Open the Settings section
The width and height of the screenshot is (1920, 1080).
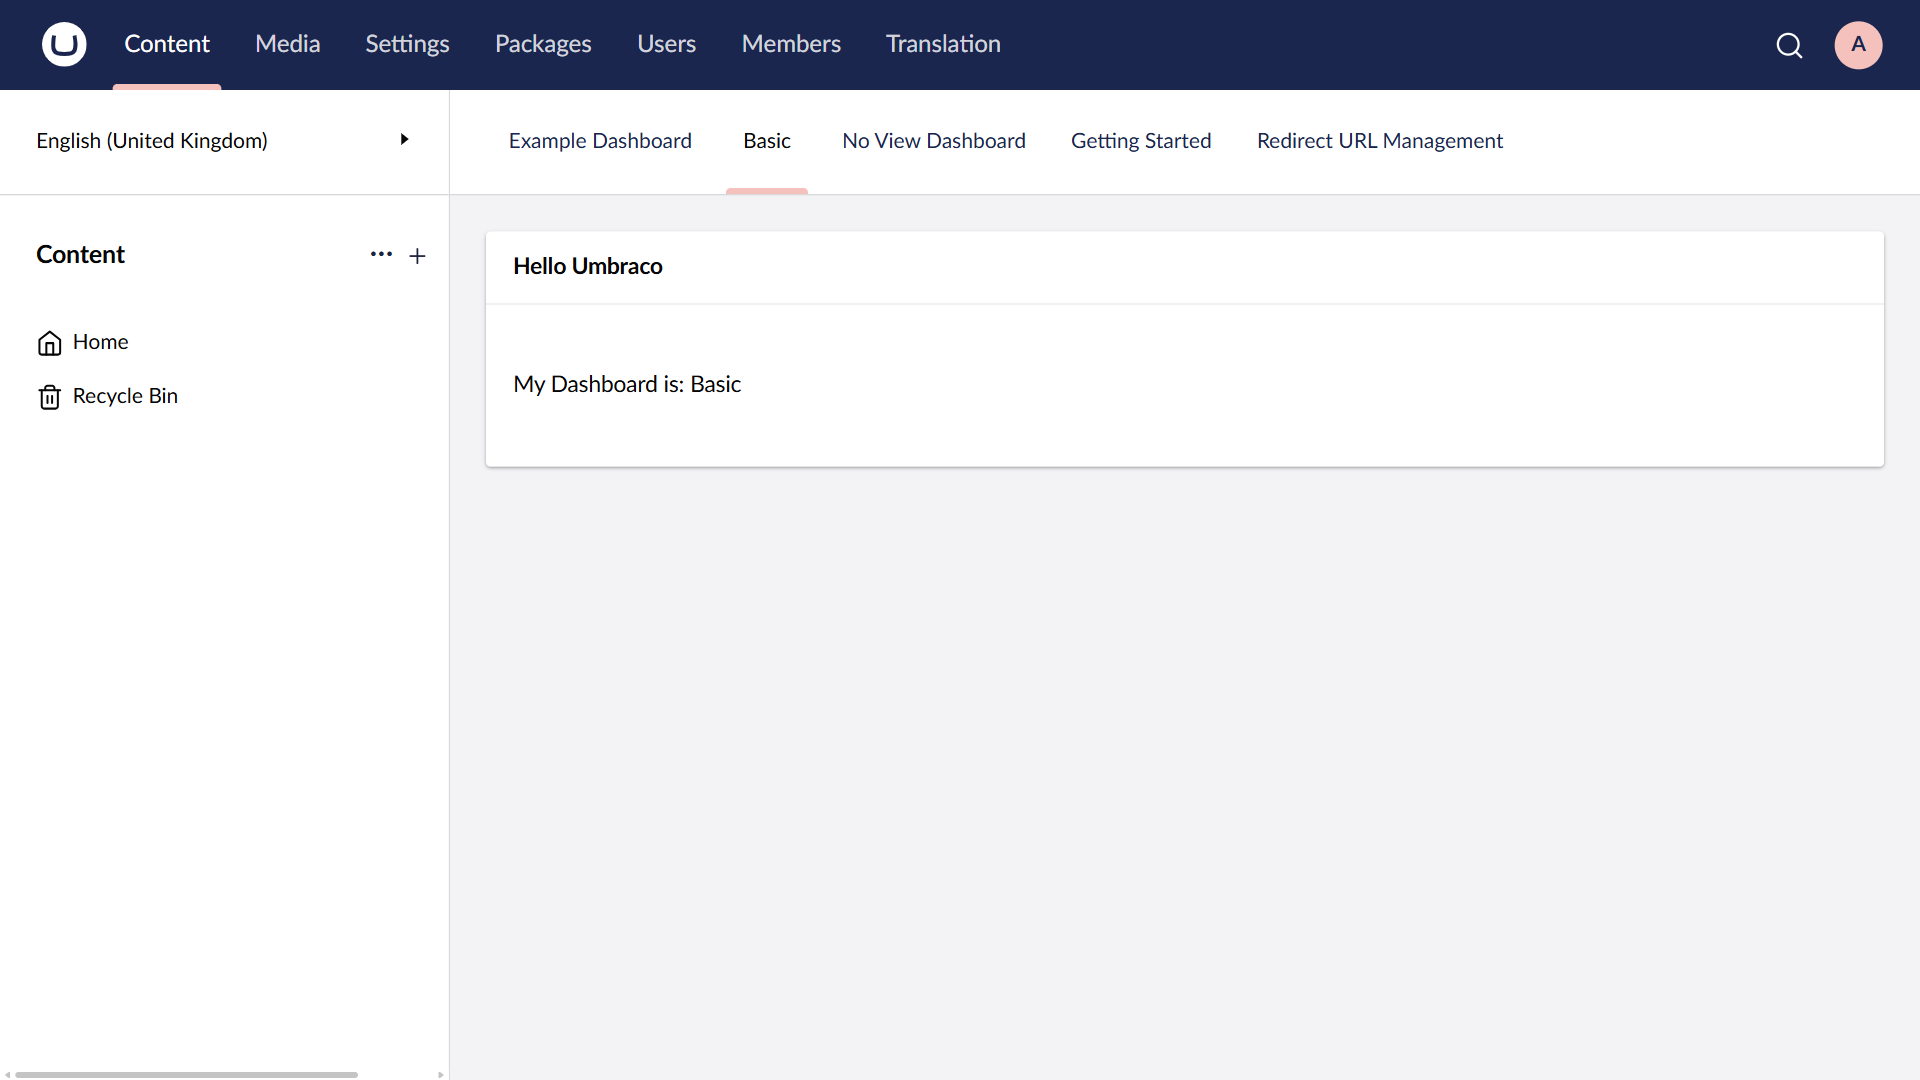(x=407, y=44)
